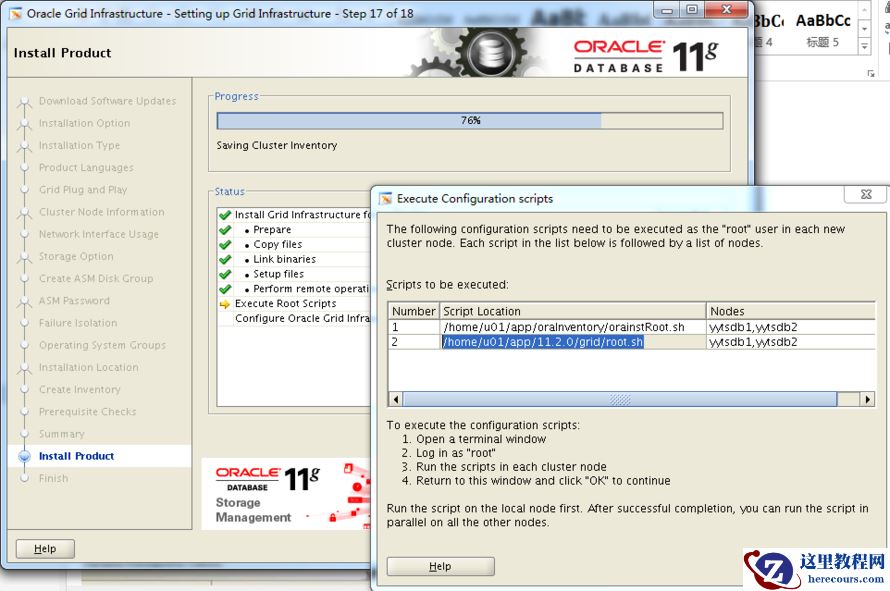Select the orainstRoot.sh script location cell

(573, 327)
